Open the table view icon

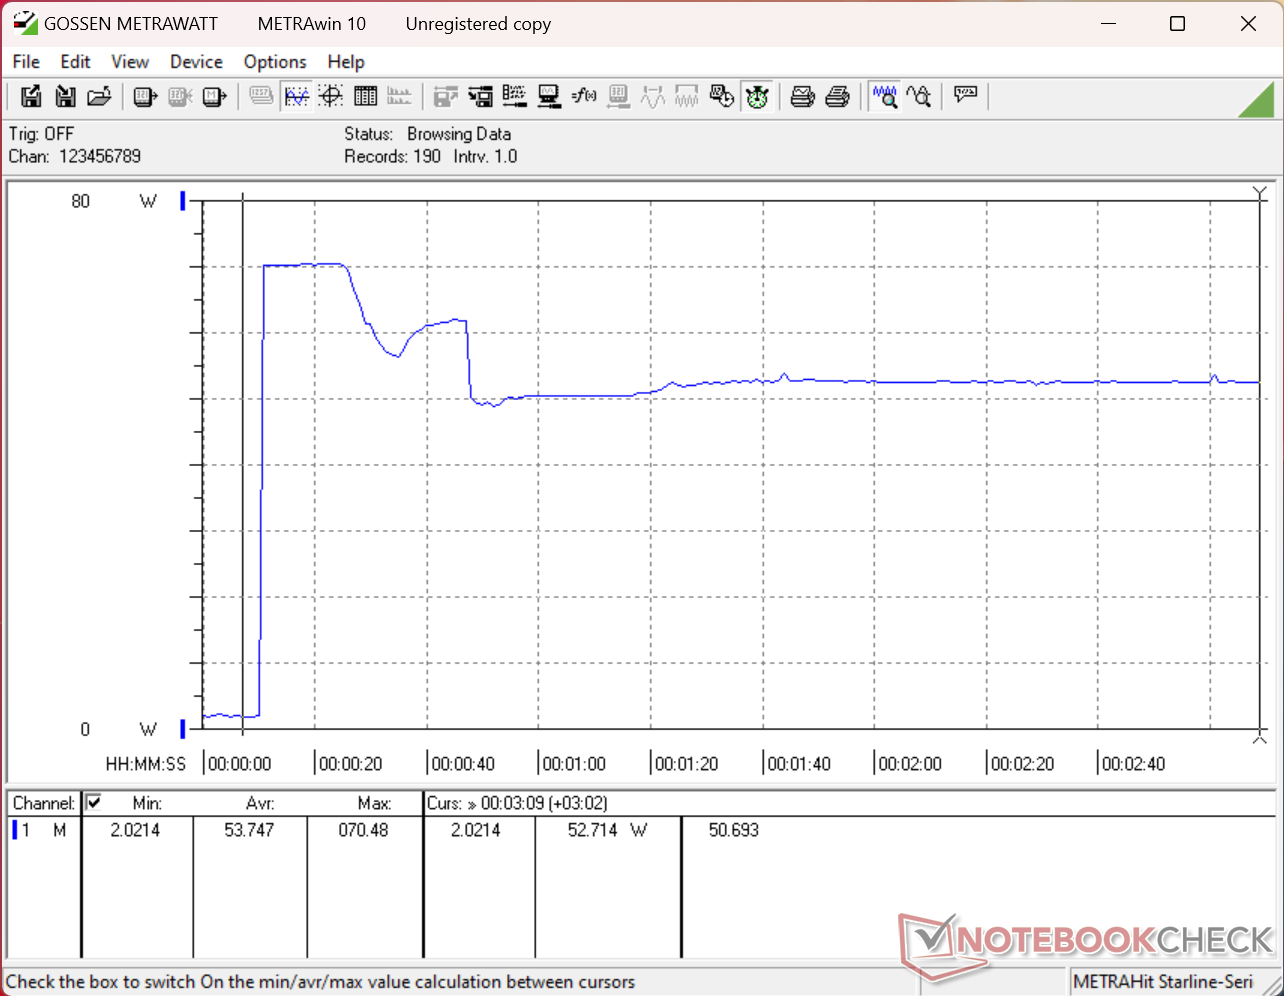coord(366,96)
